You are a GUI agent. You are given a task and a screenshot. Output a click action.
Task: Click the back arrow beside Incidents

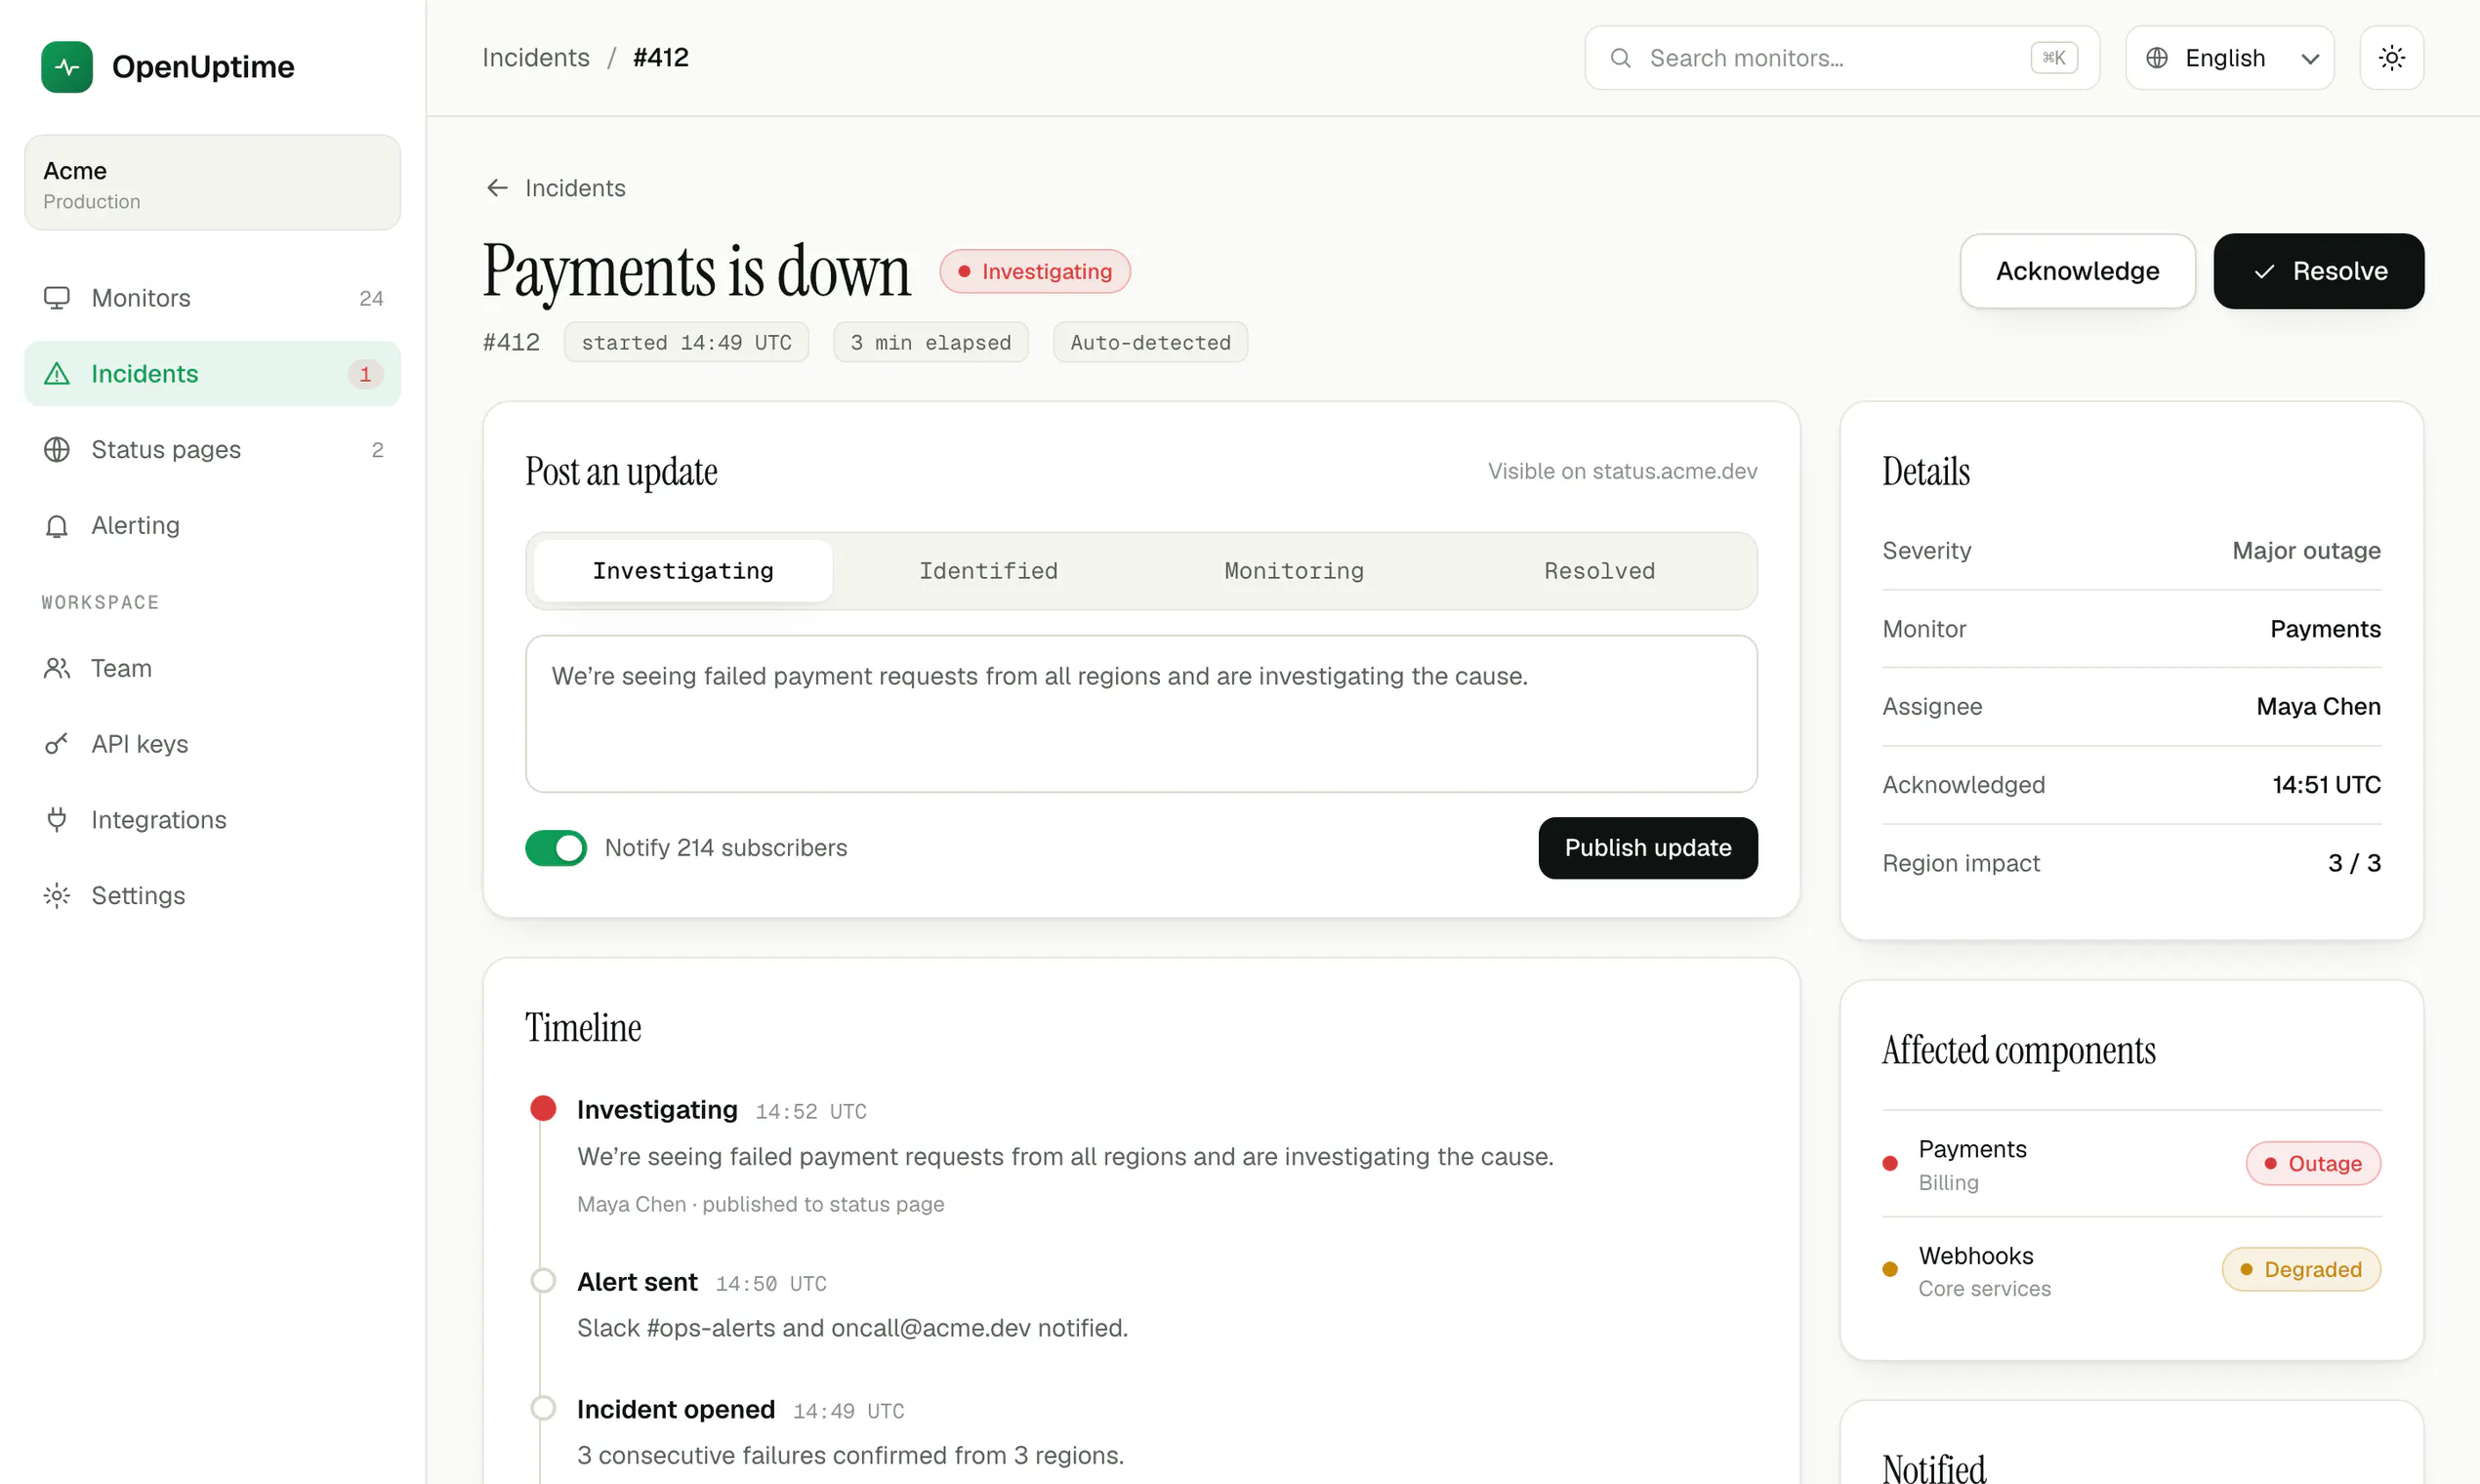(497, 188)
